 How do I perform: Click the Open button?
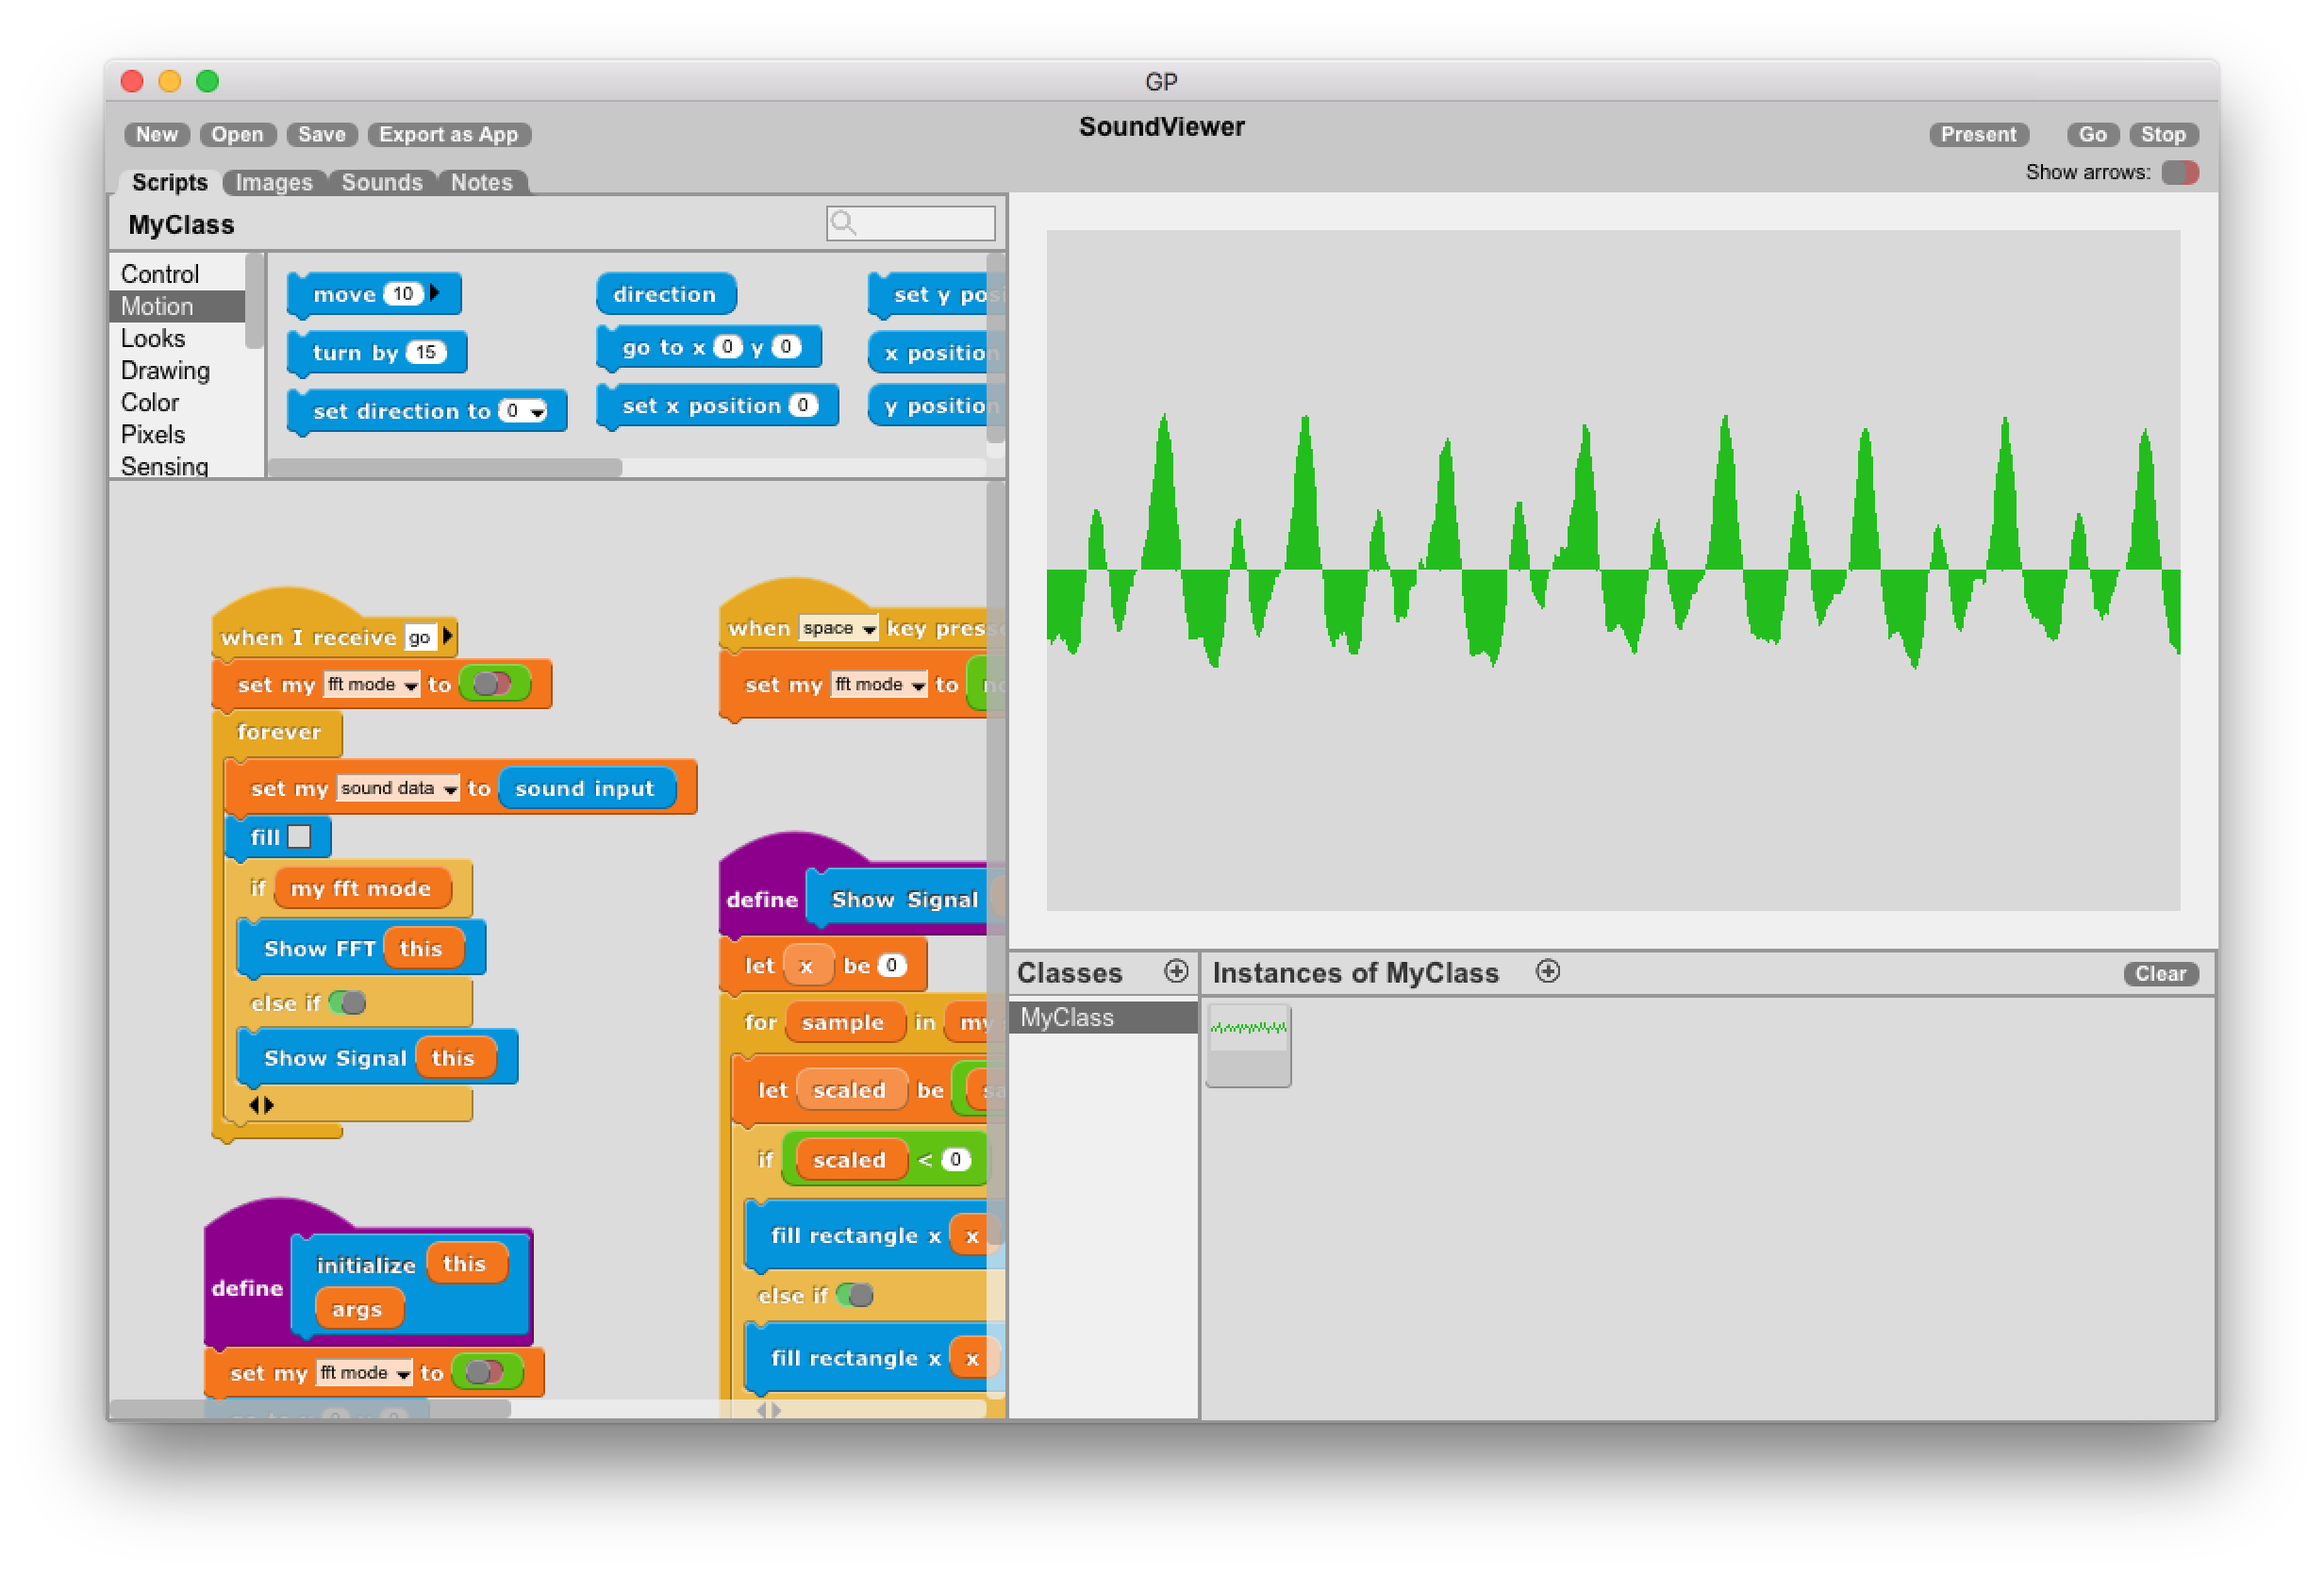(x=237, y=134)
